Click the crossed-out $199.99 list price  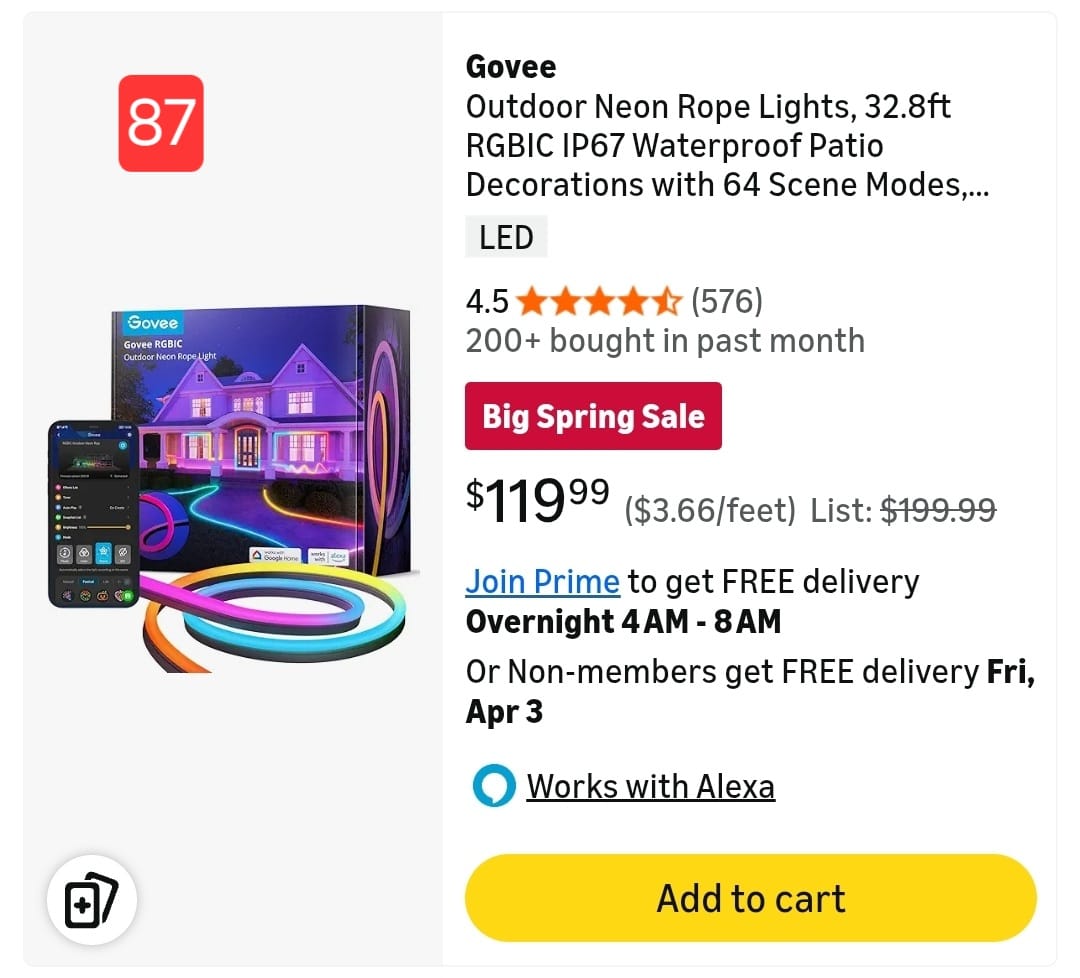click(937, 511)
